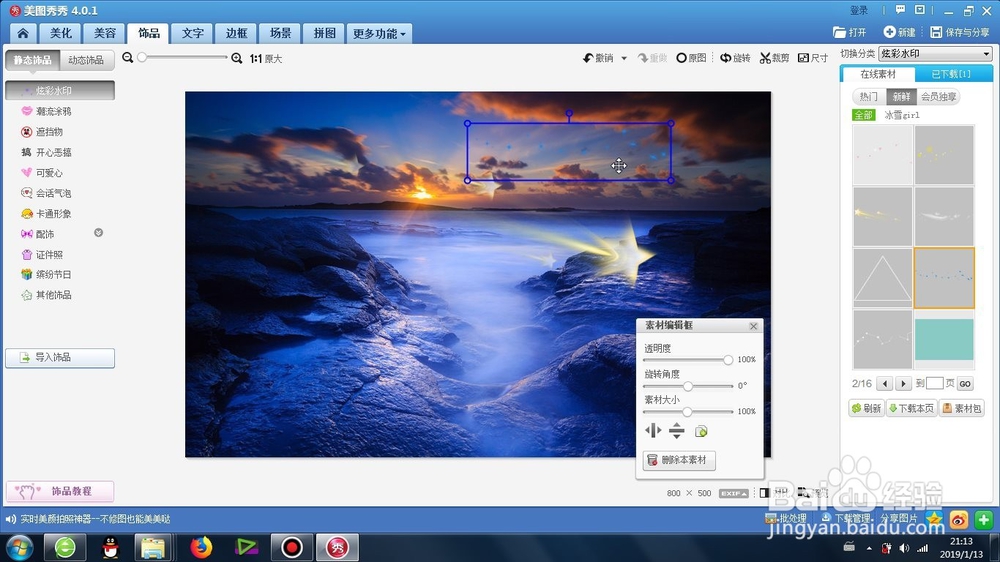The height and width of the screenshot is (562, 1000).
Task: Close the 素材编辑框 panel
Action: point(753,326)
